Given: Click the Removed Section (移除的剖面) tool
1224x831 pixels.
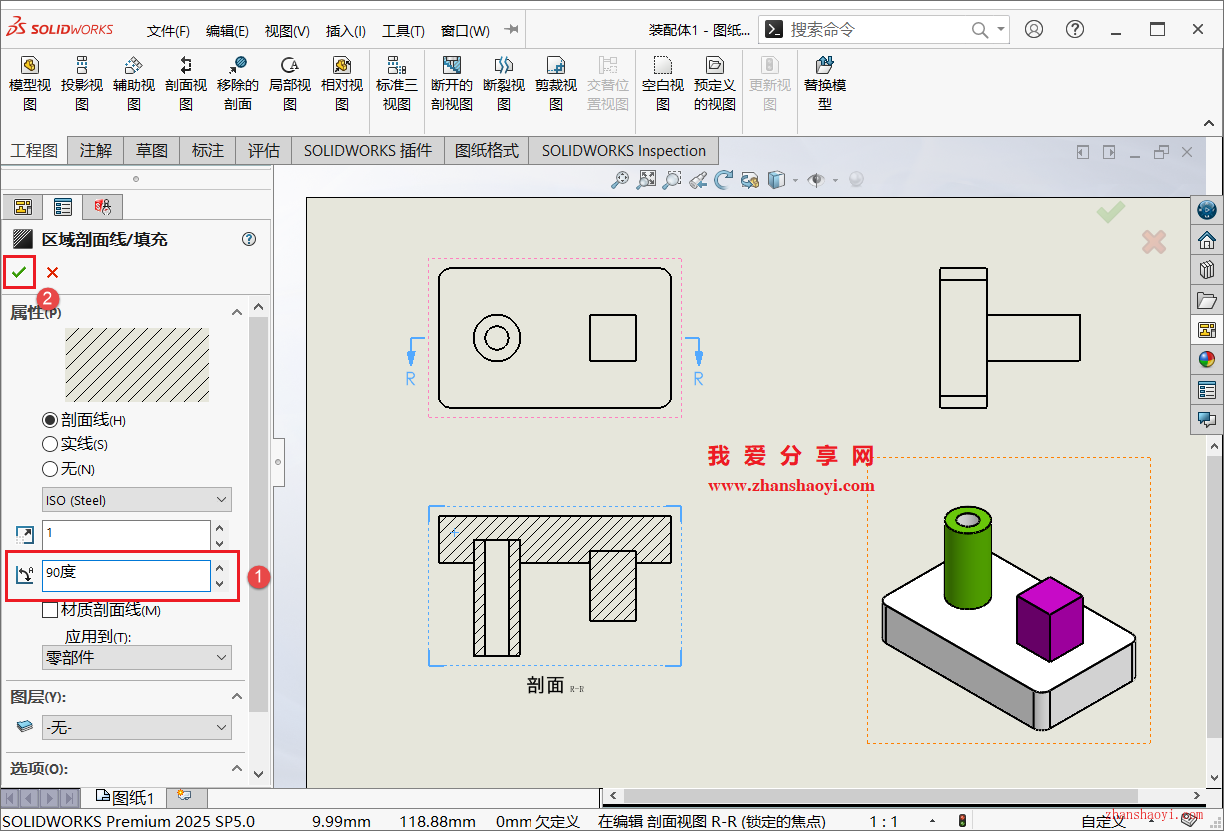Looking at the screenshot, I should pyautogui.click(x=238, y=83).
